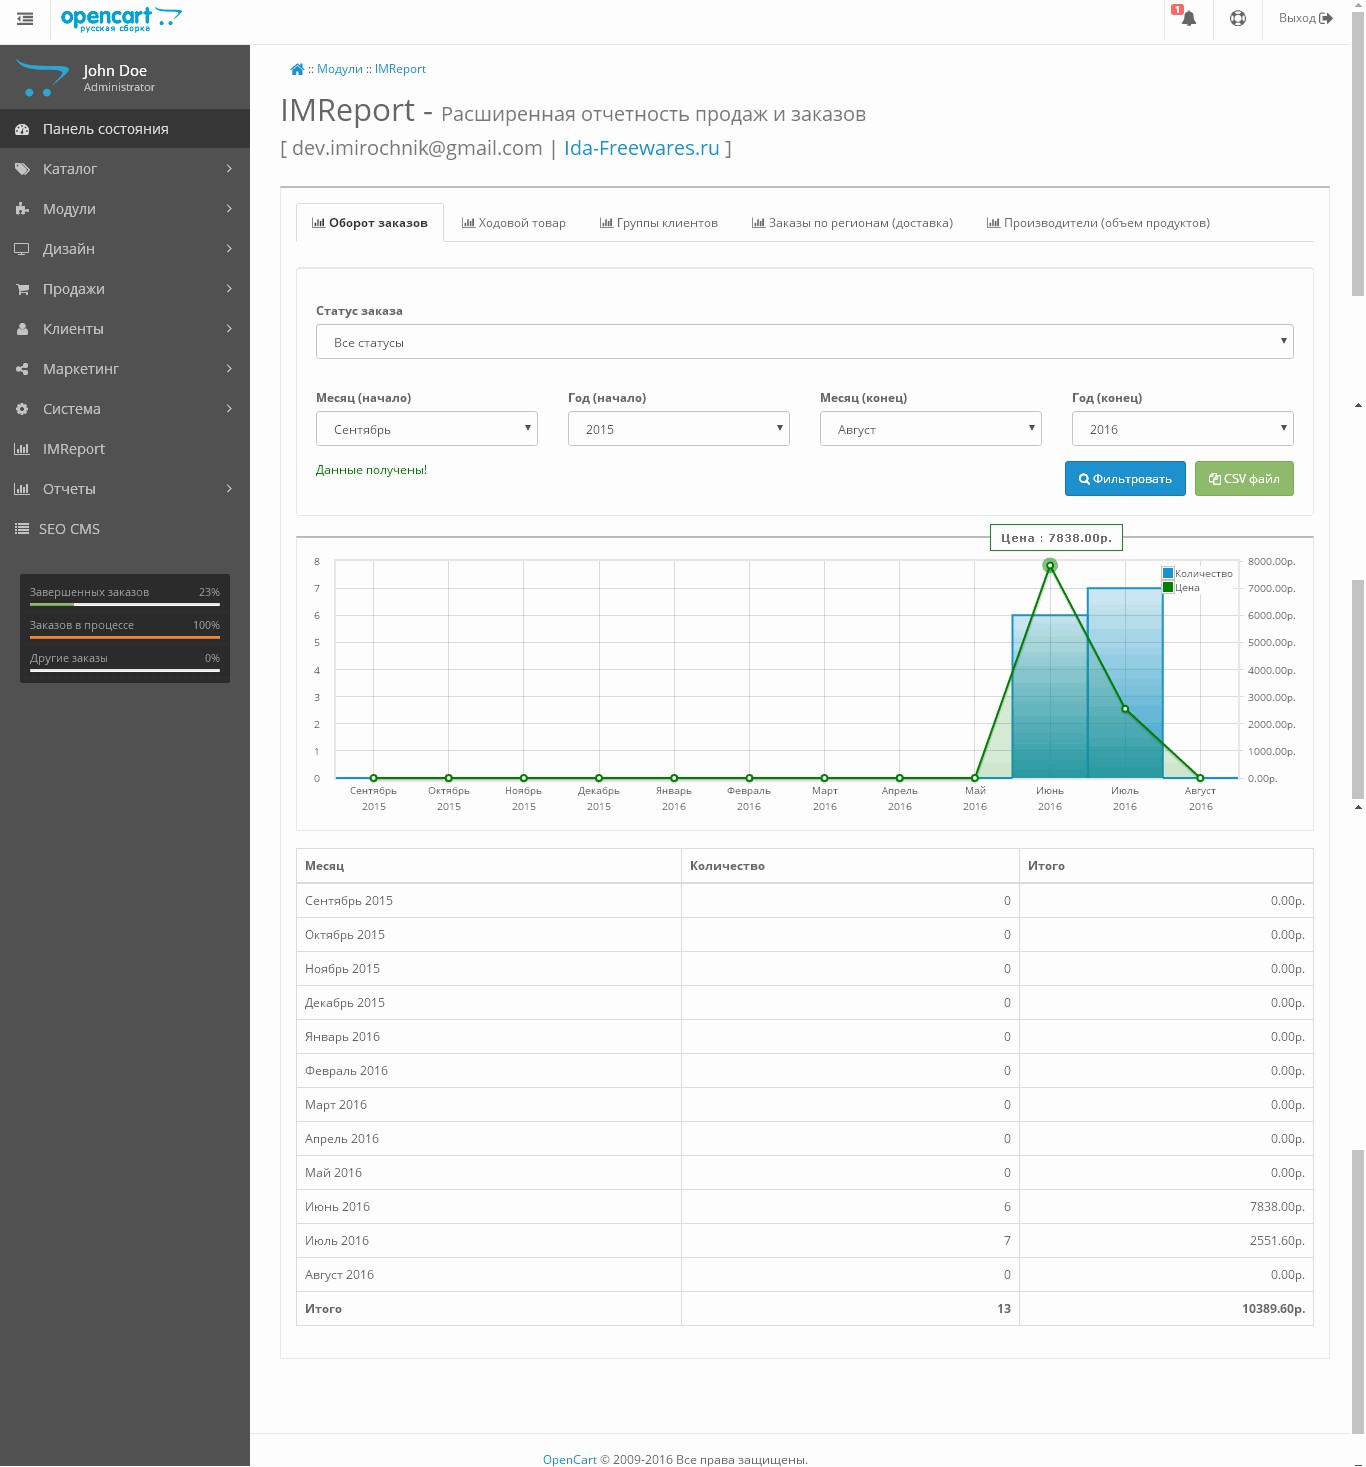
Task: Click the Количество legend blue swatch
Action: pyautogui.click(x=1168, y=573)
